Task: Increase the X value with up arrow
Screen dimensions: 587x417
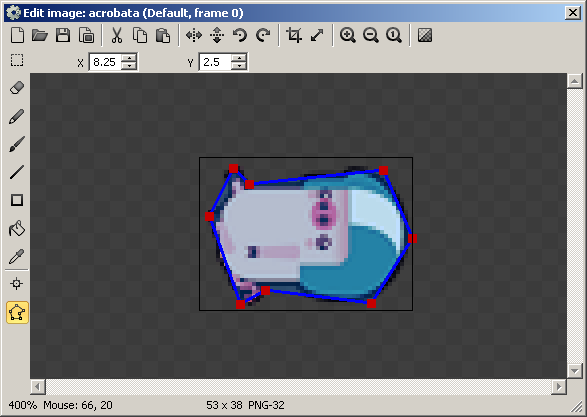Action: (129, 58)
